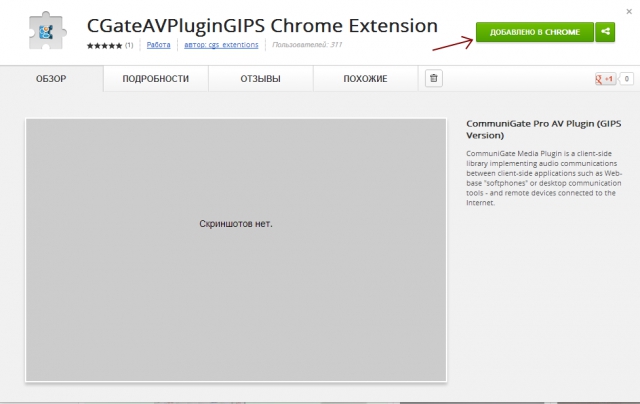Click the Пользователей: 311 text
Screen dimensions: 640x404
307,45
